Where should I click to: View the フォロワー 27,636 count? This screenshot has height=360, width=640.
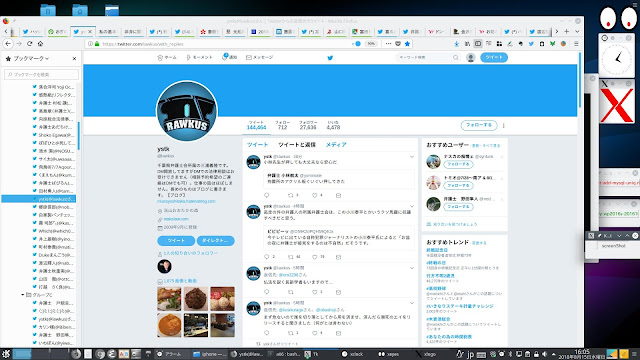pyautogui.click(x=308, y=125)
